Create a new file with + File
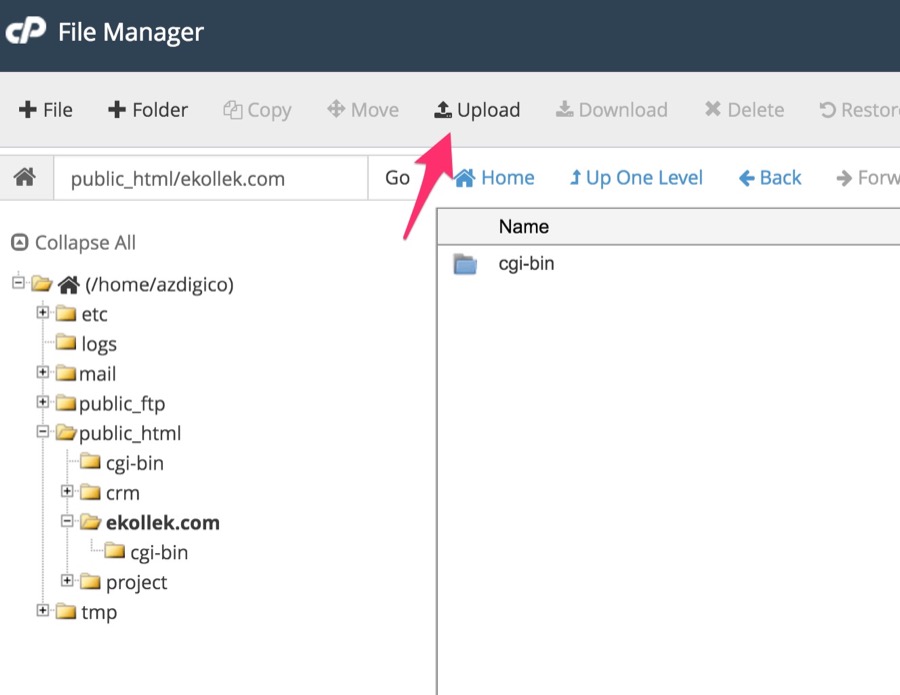The width and height of the screenshot is (900, 695). coord(45,110)
